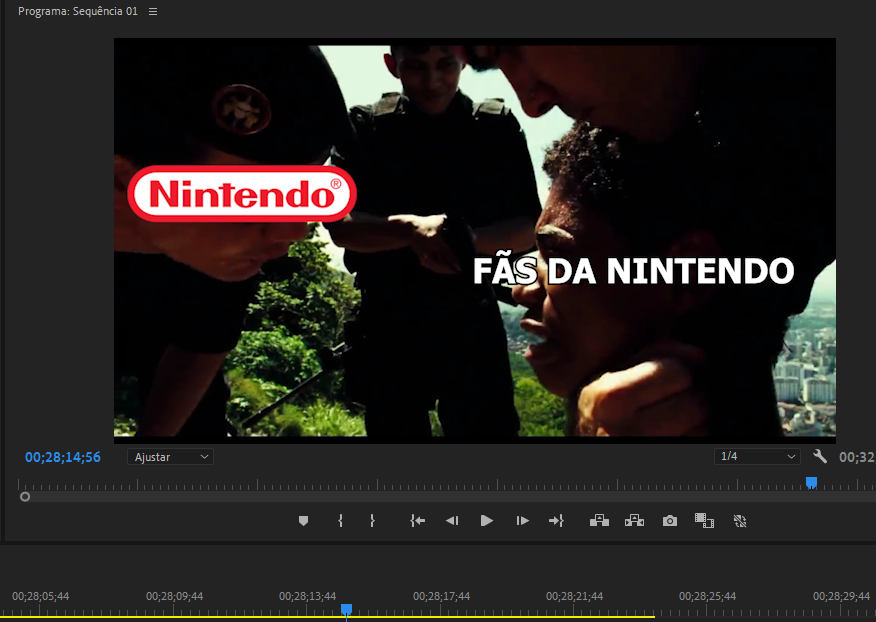Click the program monitor playhead marker
The image size is (876, 622).
pyautogui.click(x=811, y=483)
